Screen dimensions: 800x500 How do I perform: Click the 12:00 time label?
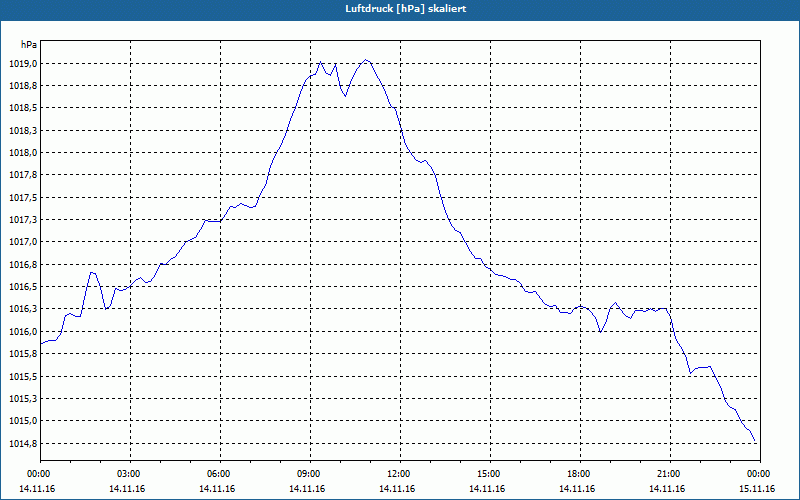pyautogui.click(x=400, y=474)
